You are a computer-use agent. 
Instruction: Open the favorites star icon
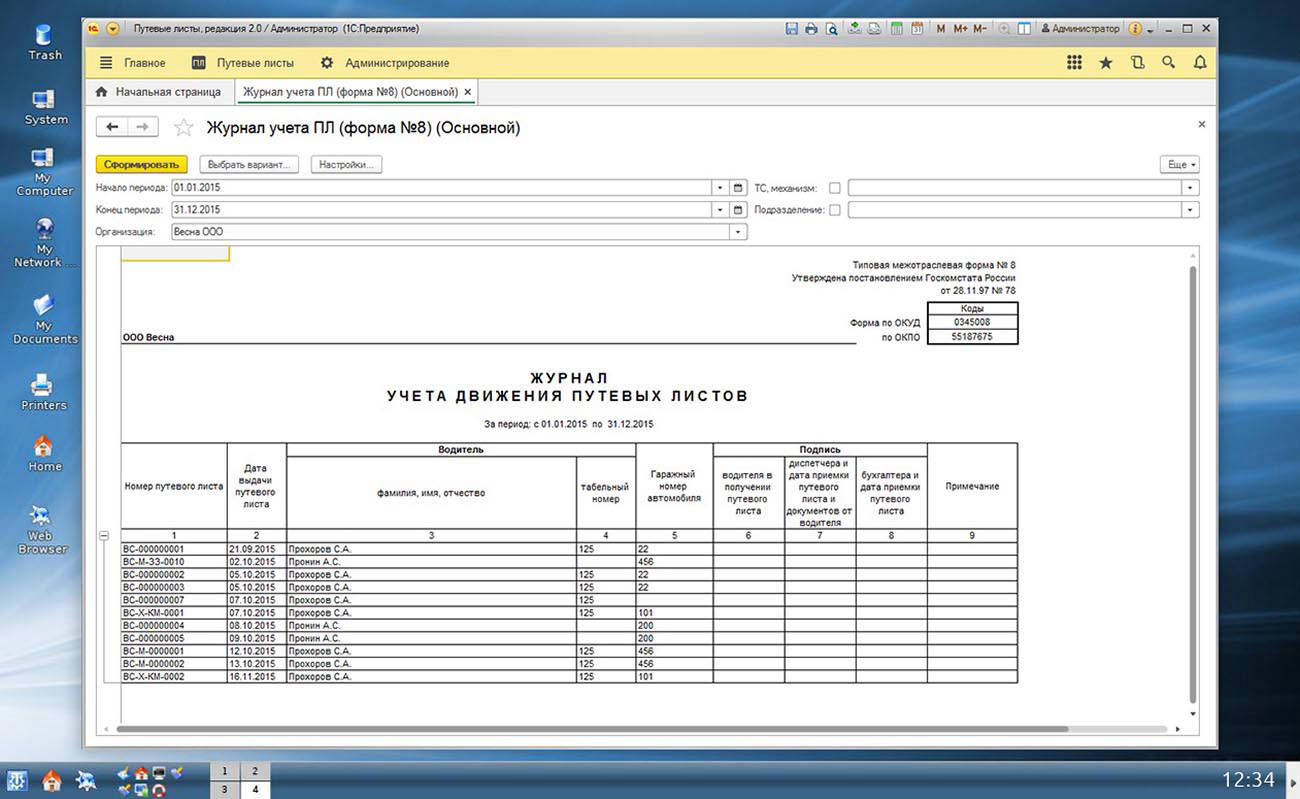pyautogui.click(x=1105, y=63)
